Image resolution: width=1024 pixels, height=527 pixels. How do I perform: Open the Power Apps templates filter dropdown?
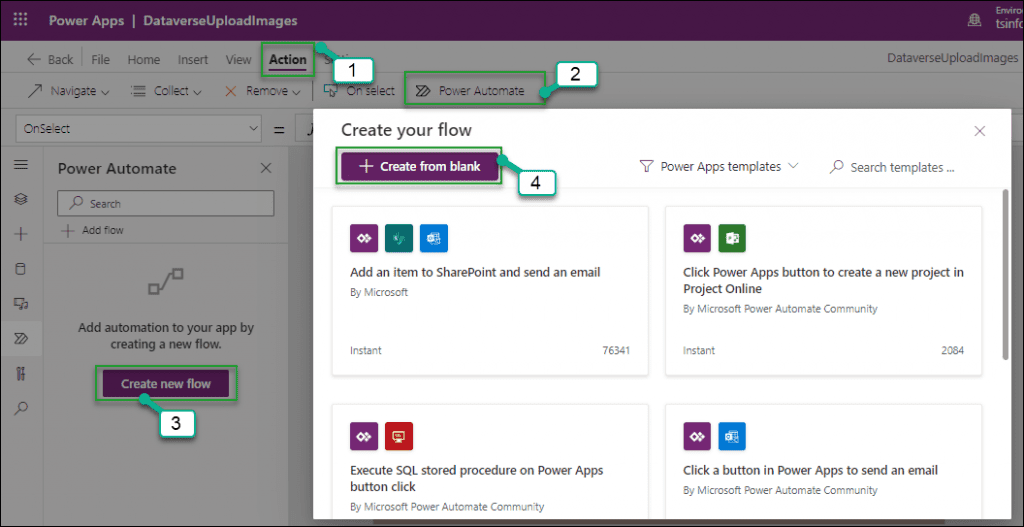click(x=719, y=167)
